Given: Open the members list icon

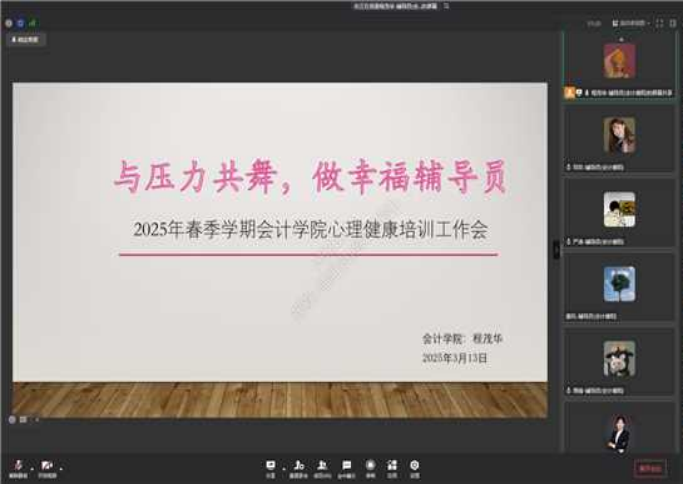Looking at the screenshot, I should point(322,466).
